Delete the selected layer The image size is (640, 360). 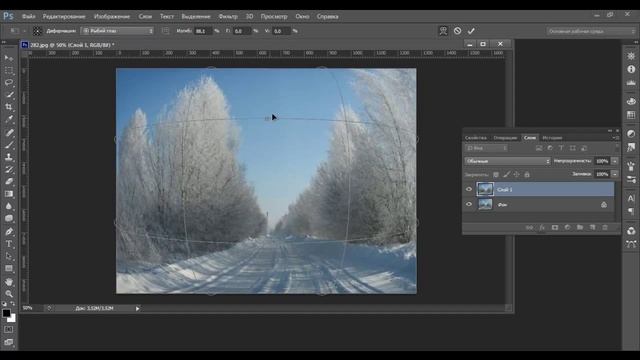tap(605, 227)
